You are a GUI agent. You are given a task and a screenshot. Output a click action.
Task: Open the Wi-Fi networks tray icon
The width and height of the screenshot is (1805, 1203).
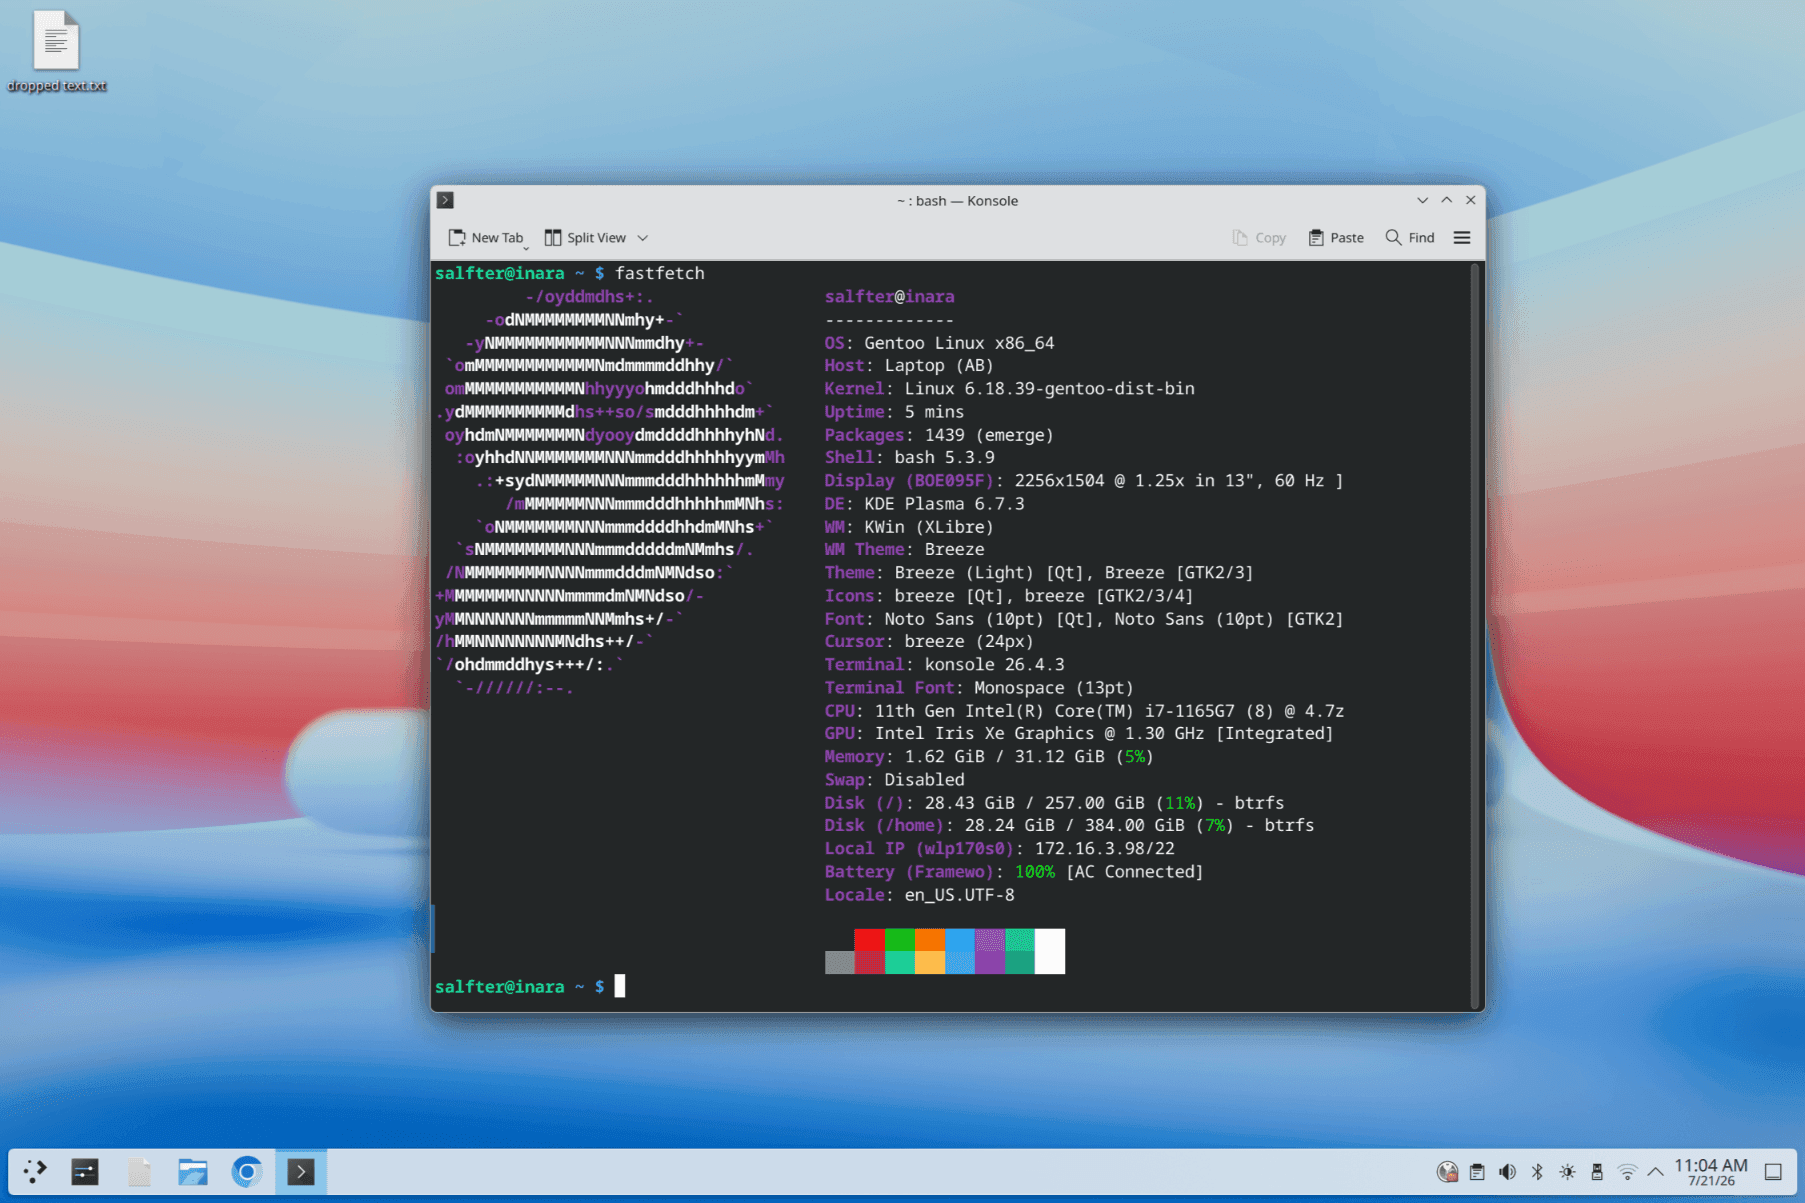click(1627, 1172)
